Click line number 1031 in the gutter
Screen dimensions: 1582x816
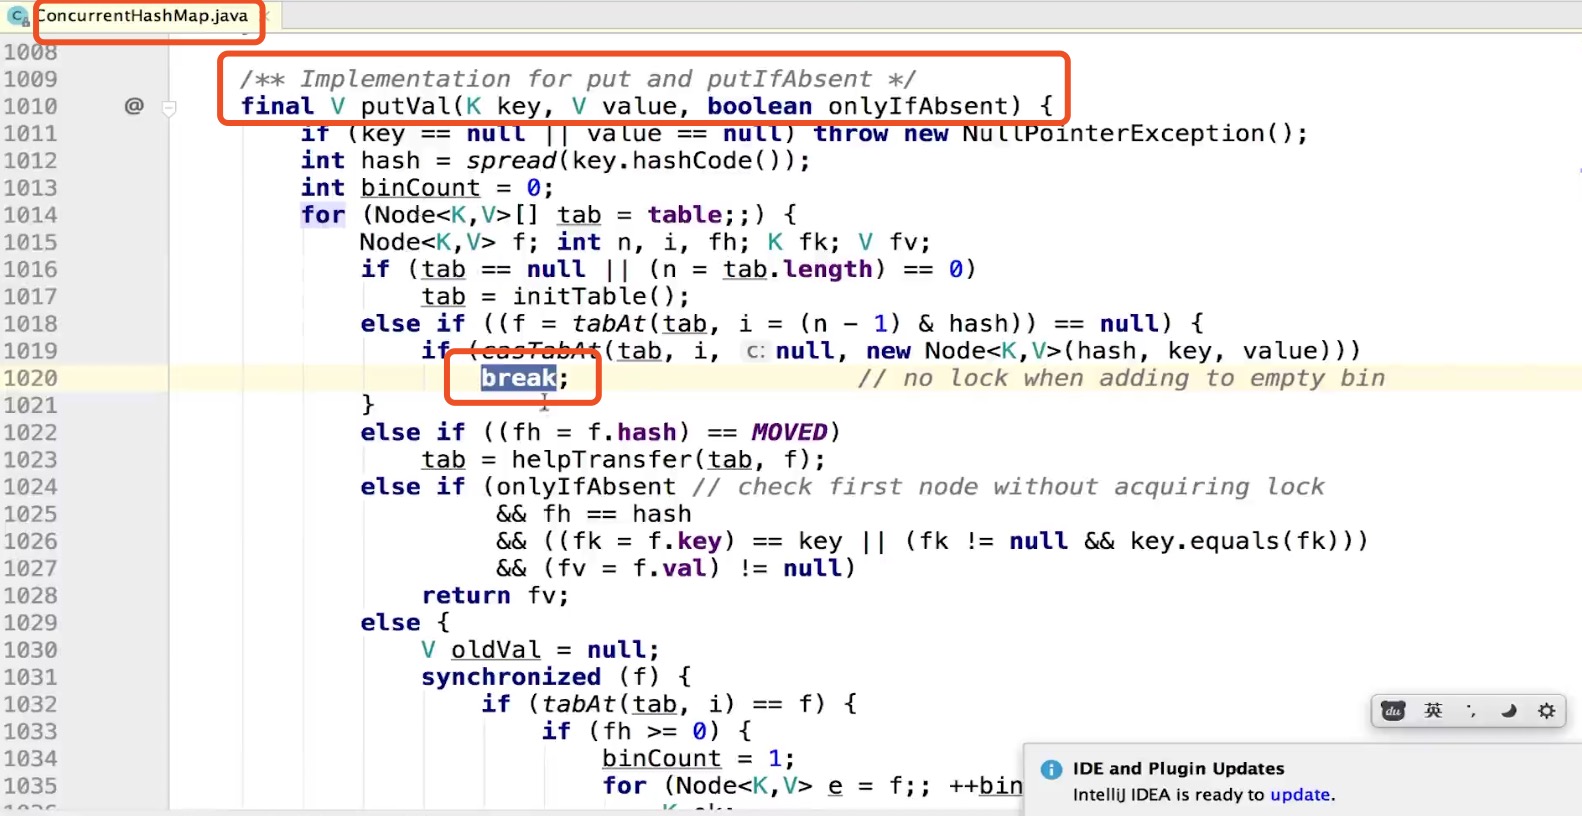tap(31, 677)
